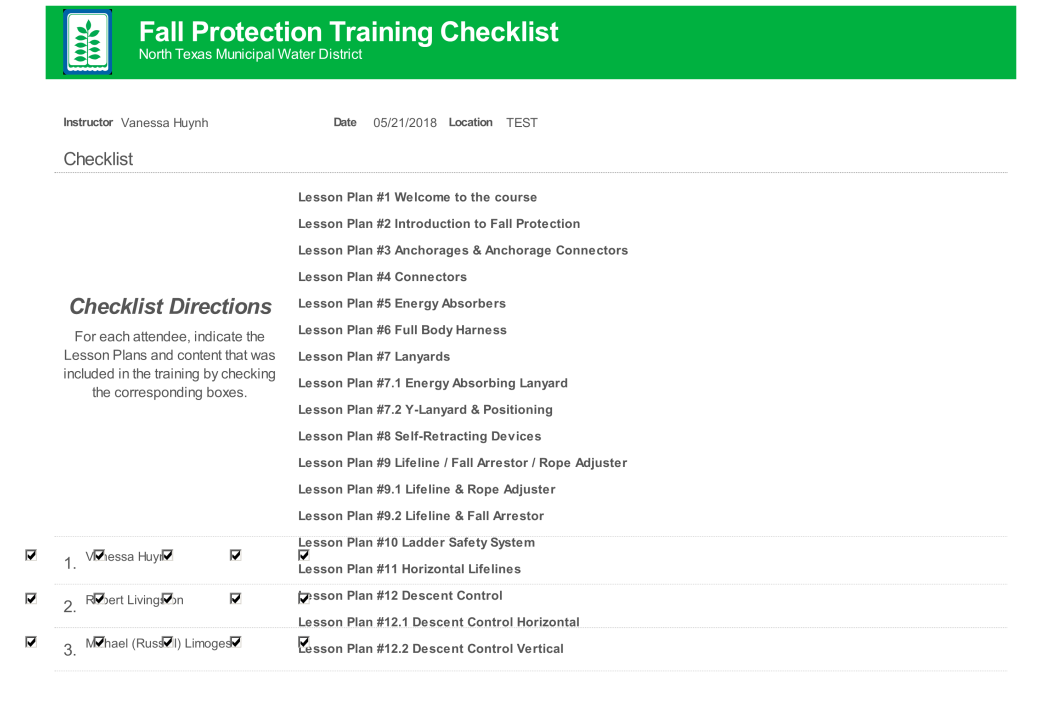The height and width of the screenshot is (702, 1038).
Task: Click Lesson Plan #6 Full Body Harness
Action: click(x=402, y=330)
